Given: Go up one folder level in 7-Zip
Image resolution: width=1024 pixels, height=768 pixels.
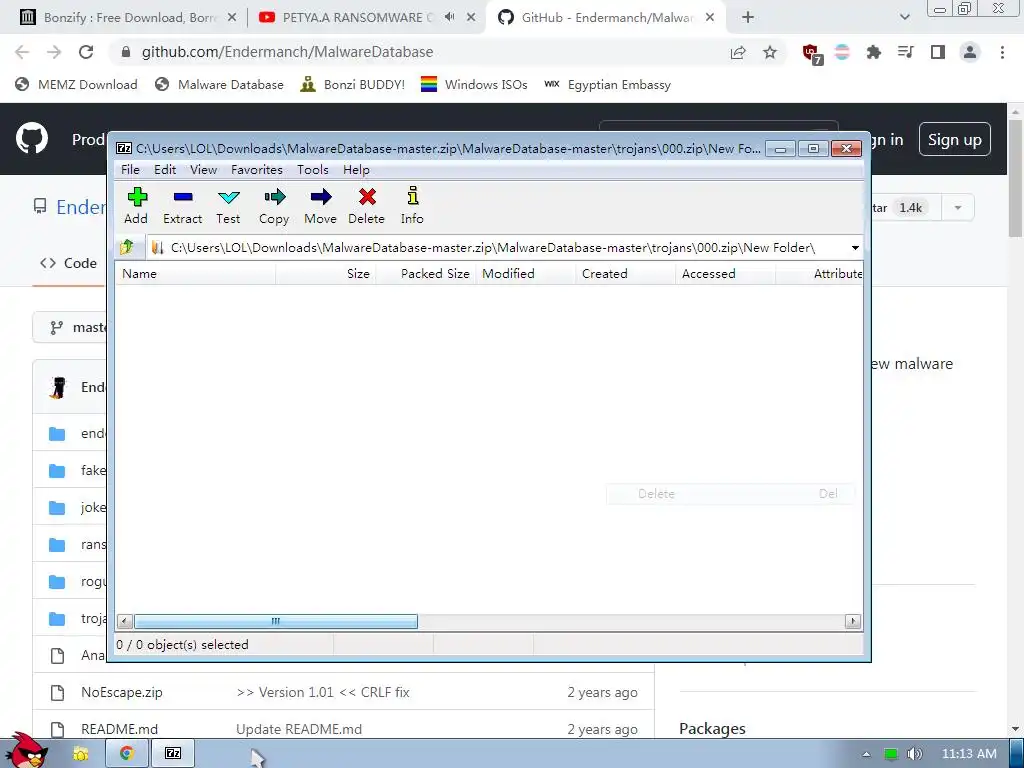Looking at the screenshot, I should (127, 248).
